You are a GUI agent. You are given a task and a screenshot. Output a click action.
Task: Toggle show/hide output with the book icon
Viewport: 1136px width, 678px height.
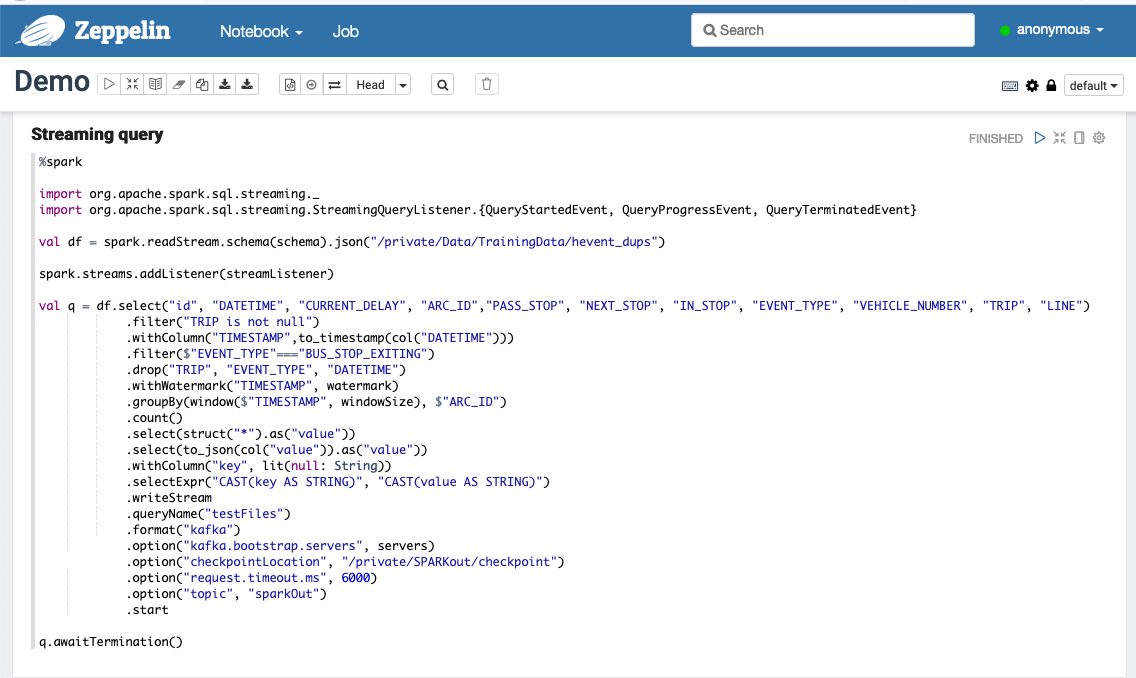(x=155, y=84)
